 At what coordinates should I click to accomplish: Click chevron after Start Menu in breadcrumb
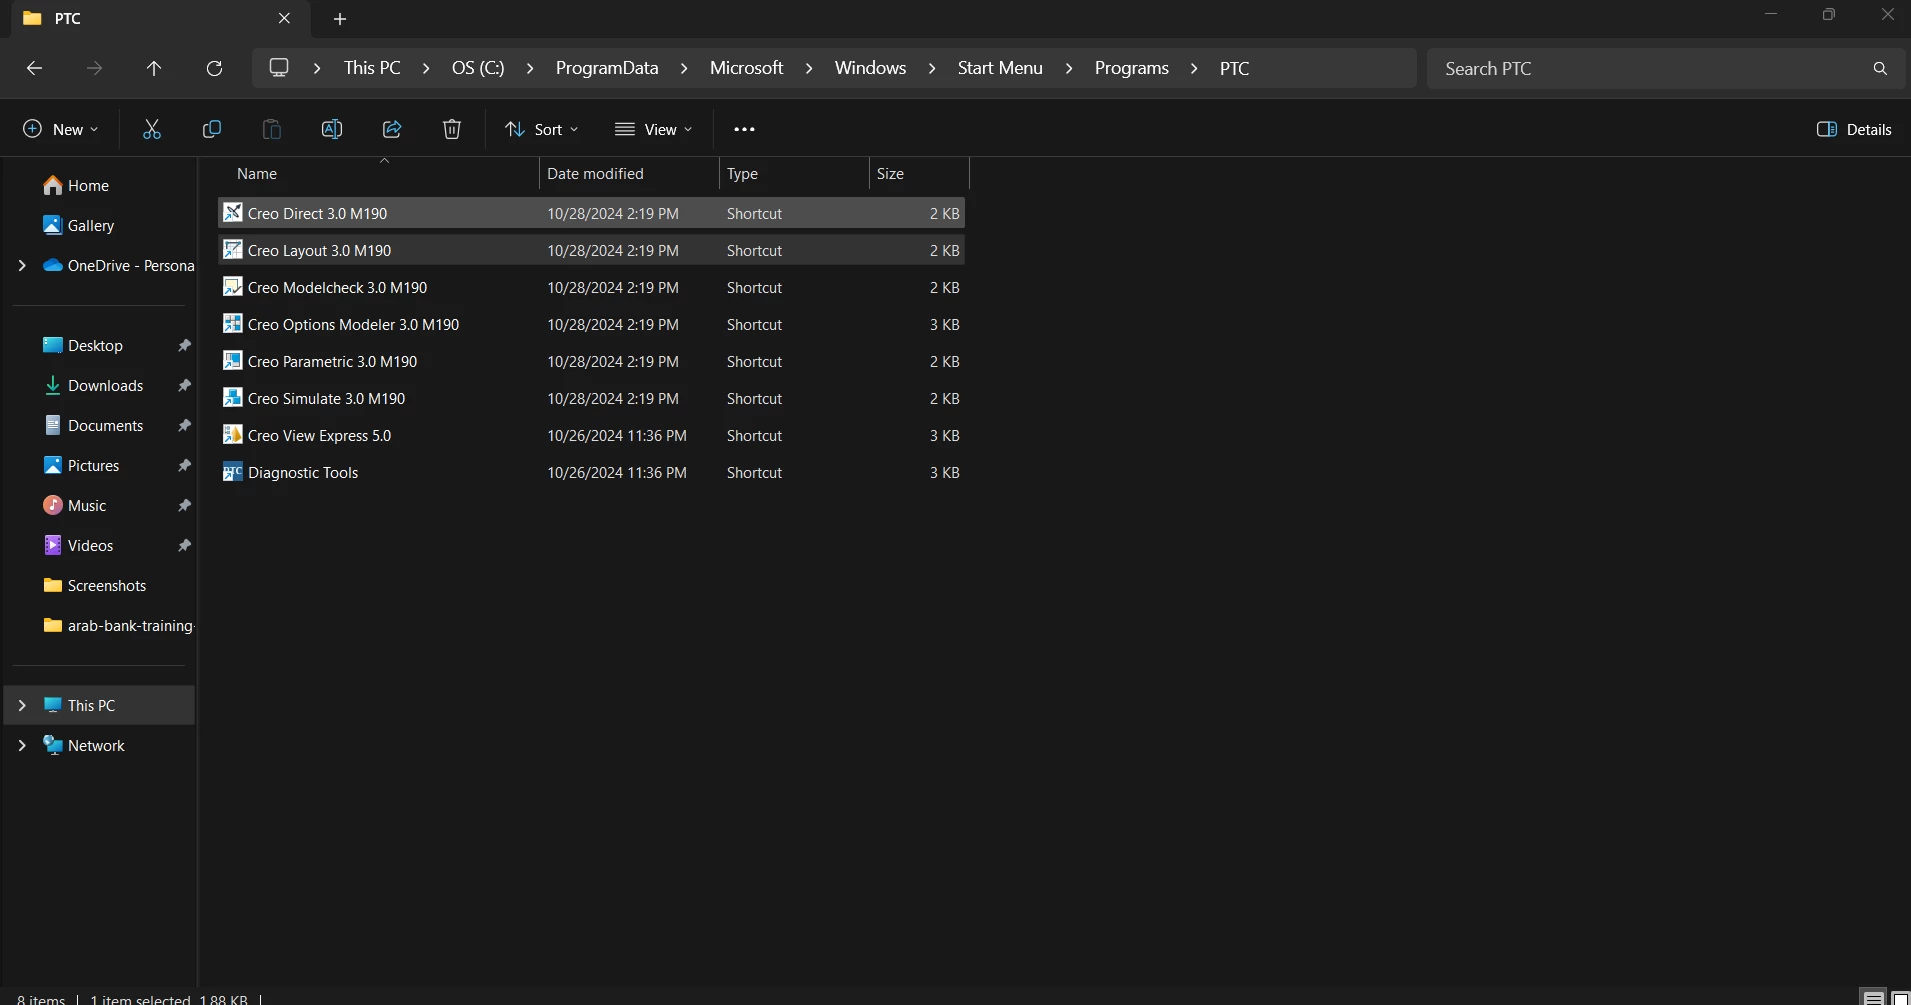(1069, 68)
